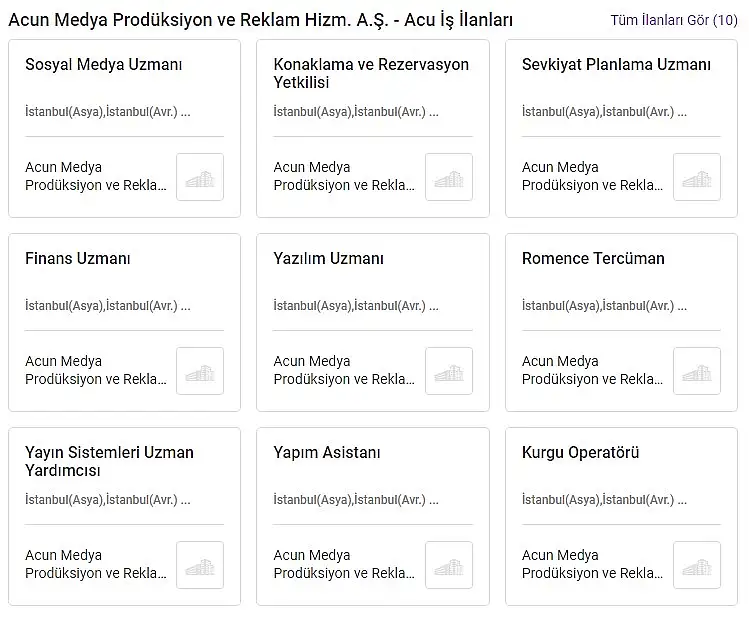749x620 pixels.
Task: View the Yapım Asistanı job title
Action: 327,452
